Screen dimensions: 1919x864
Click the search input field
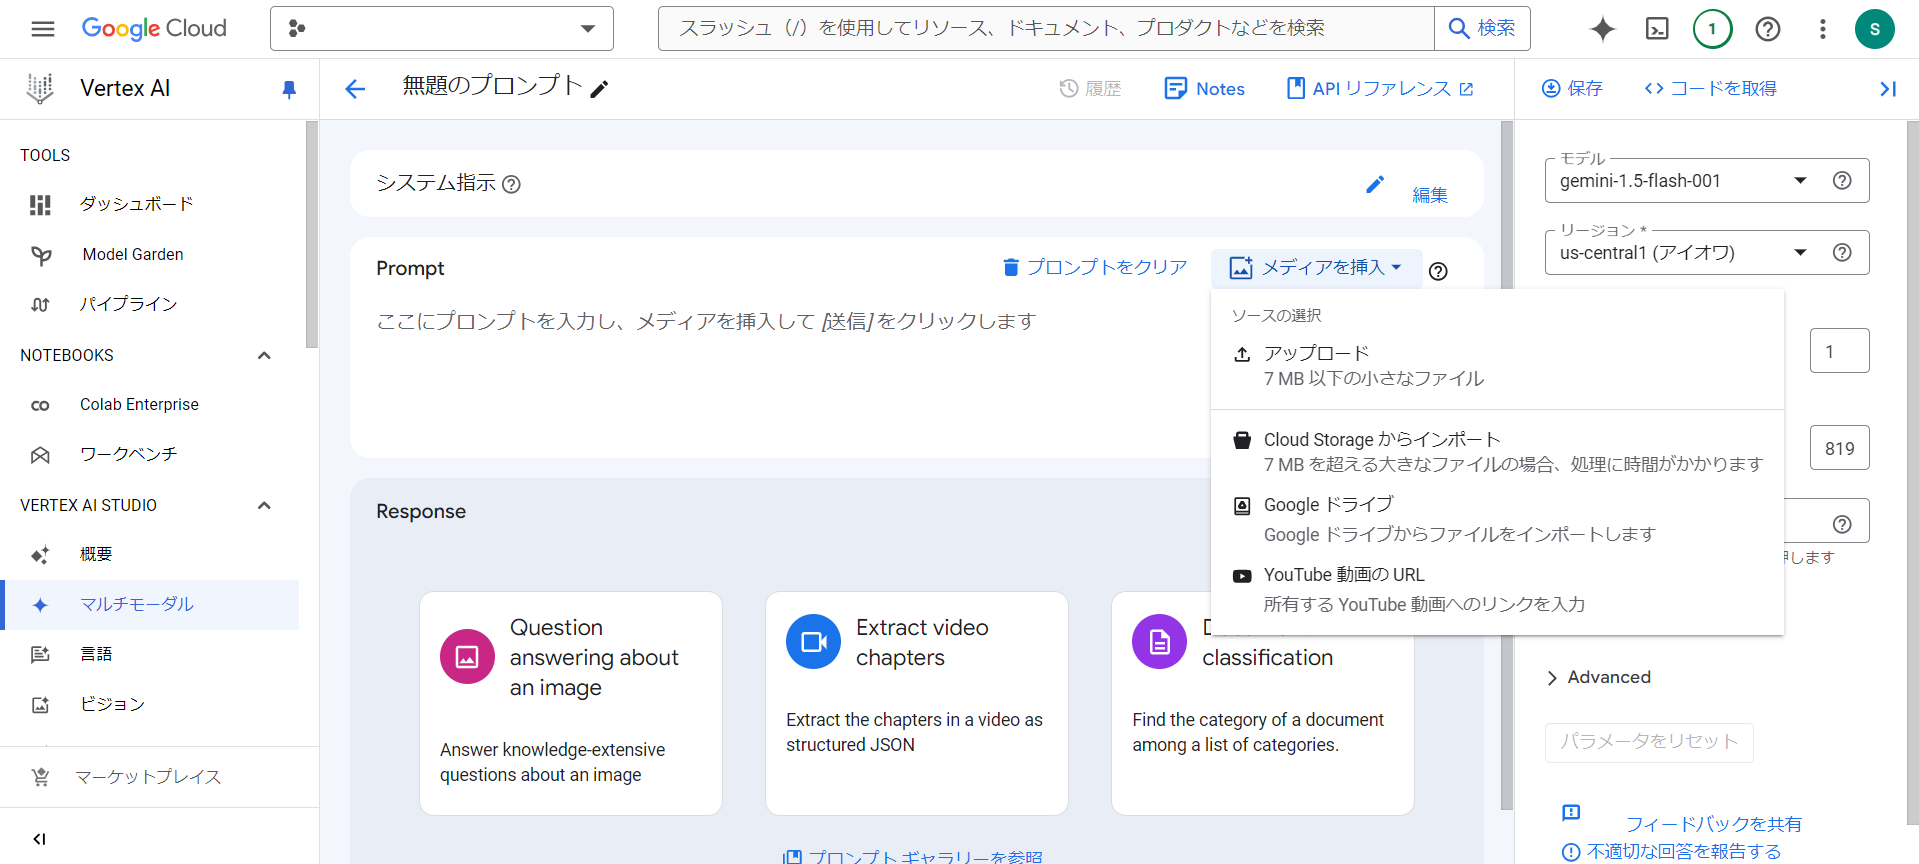click(1046, 29)
